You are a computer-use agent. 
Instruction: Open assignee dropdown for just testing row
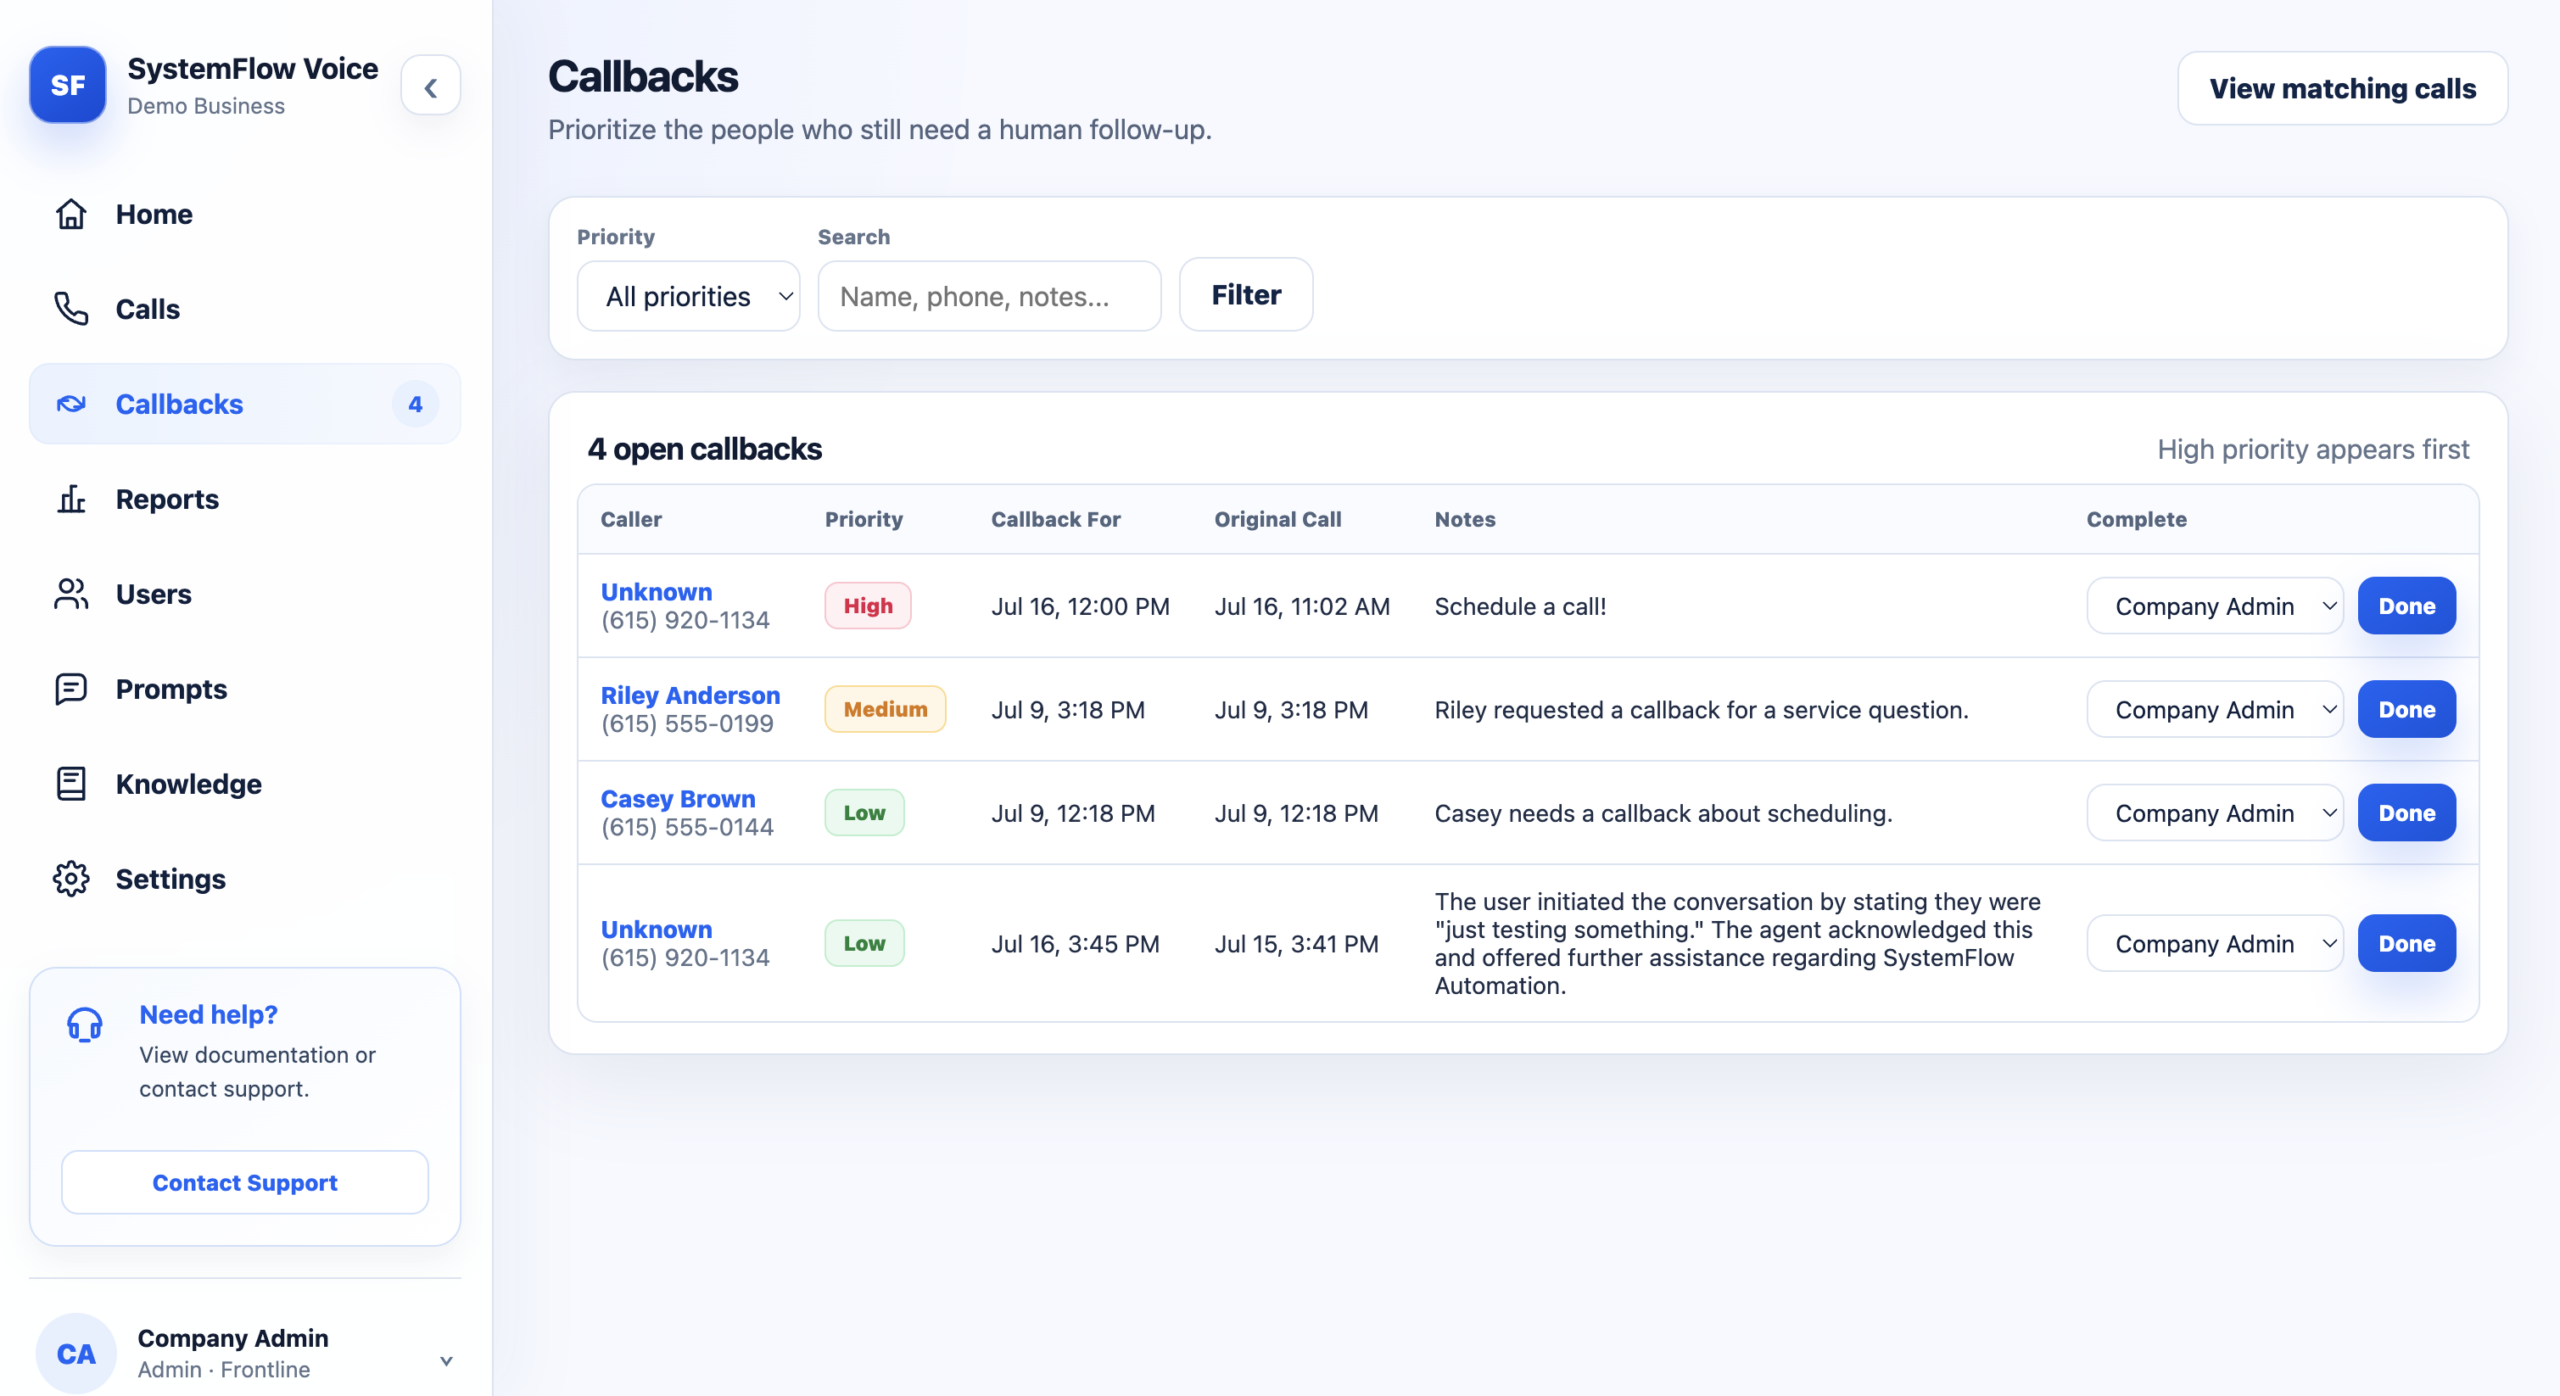click(2215, 944)
